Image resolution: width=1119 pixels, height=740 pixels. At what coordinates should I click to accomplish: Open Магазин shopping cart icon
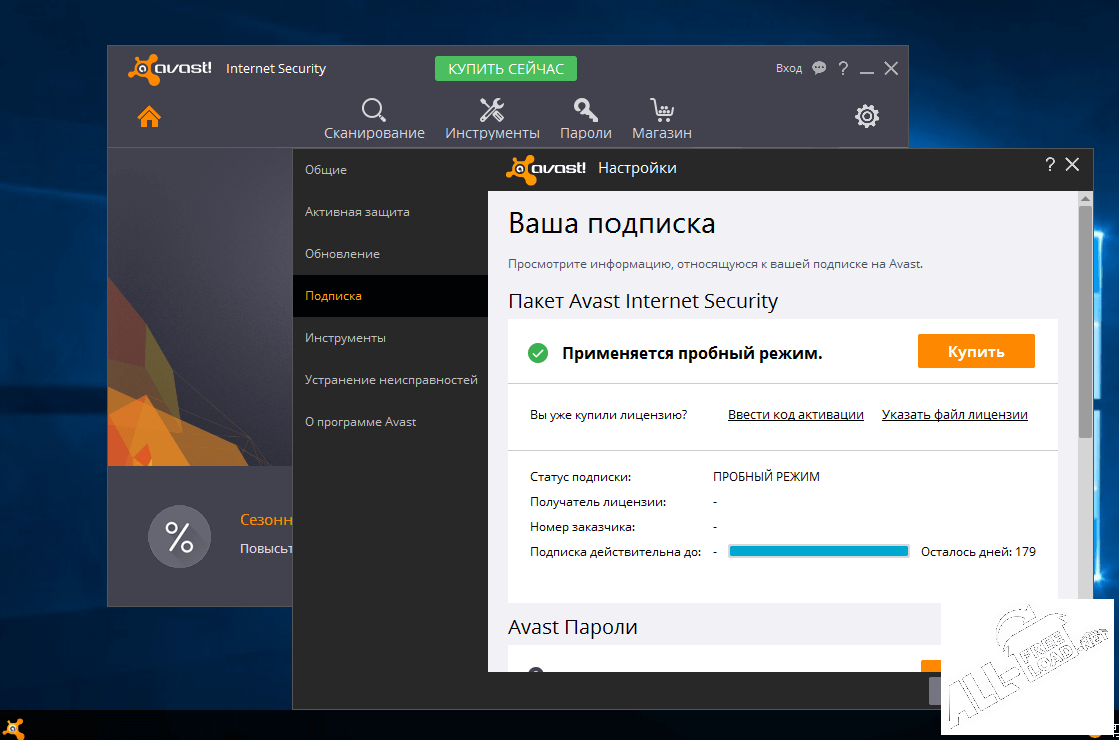coord(661,110)
